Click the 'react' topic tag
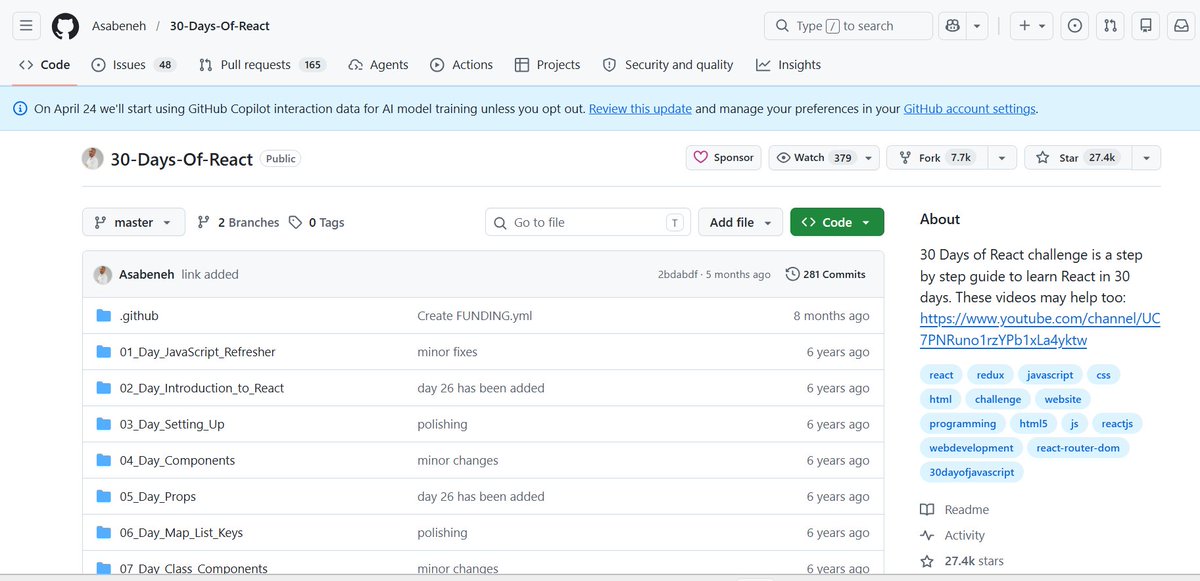 pos(941,375)
